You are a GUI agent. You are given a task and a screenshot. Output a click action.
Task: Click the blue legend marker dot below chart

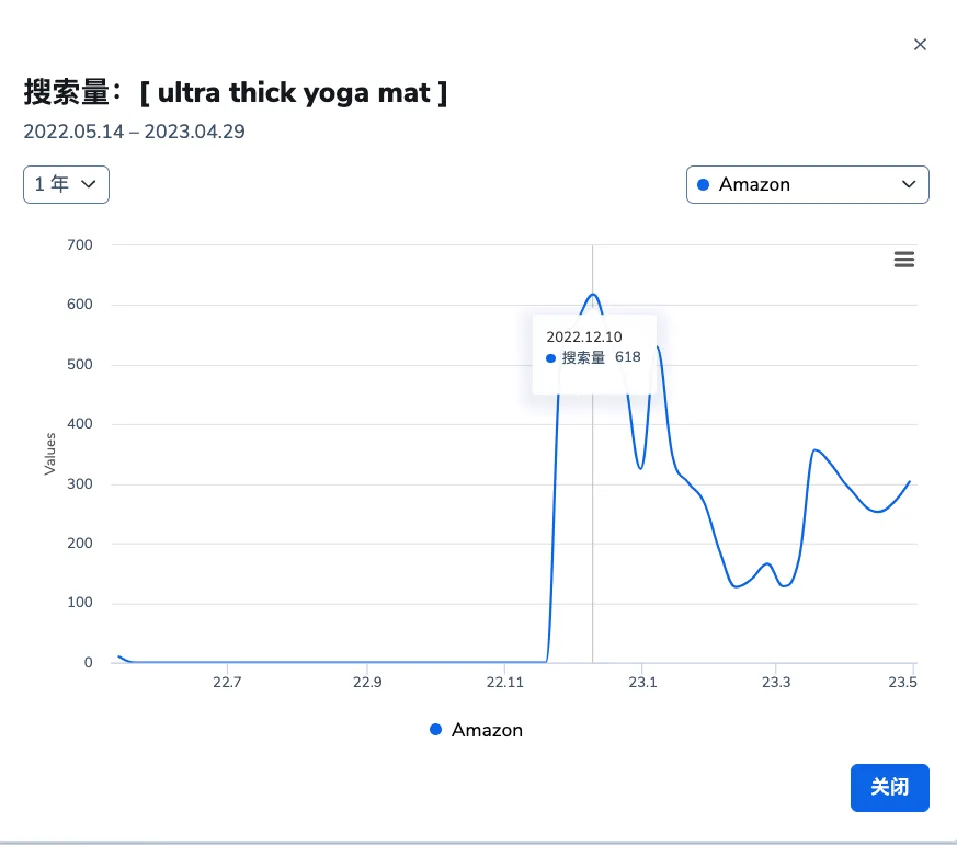436,729
